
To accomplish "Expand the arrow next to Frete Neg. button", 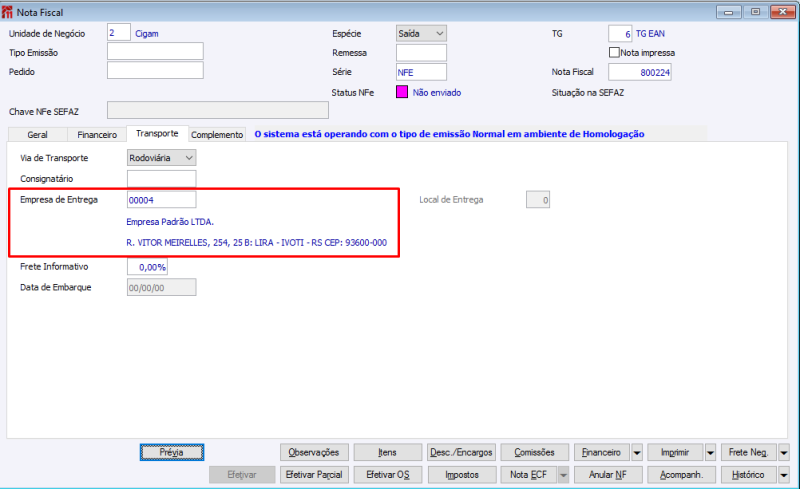I will (x=784, y=452).
